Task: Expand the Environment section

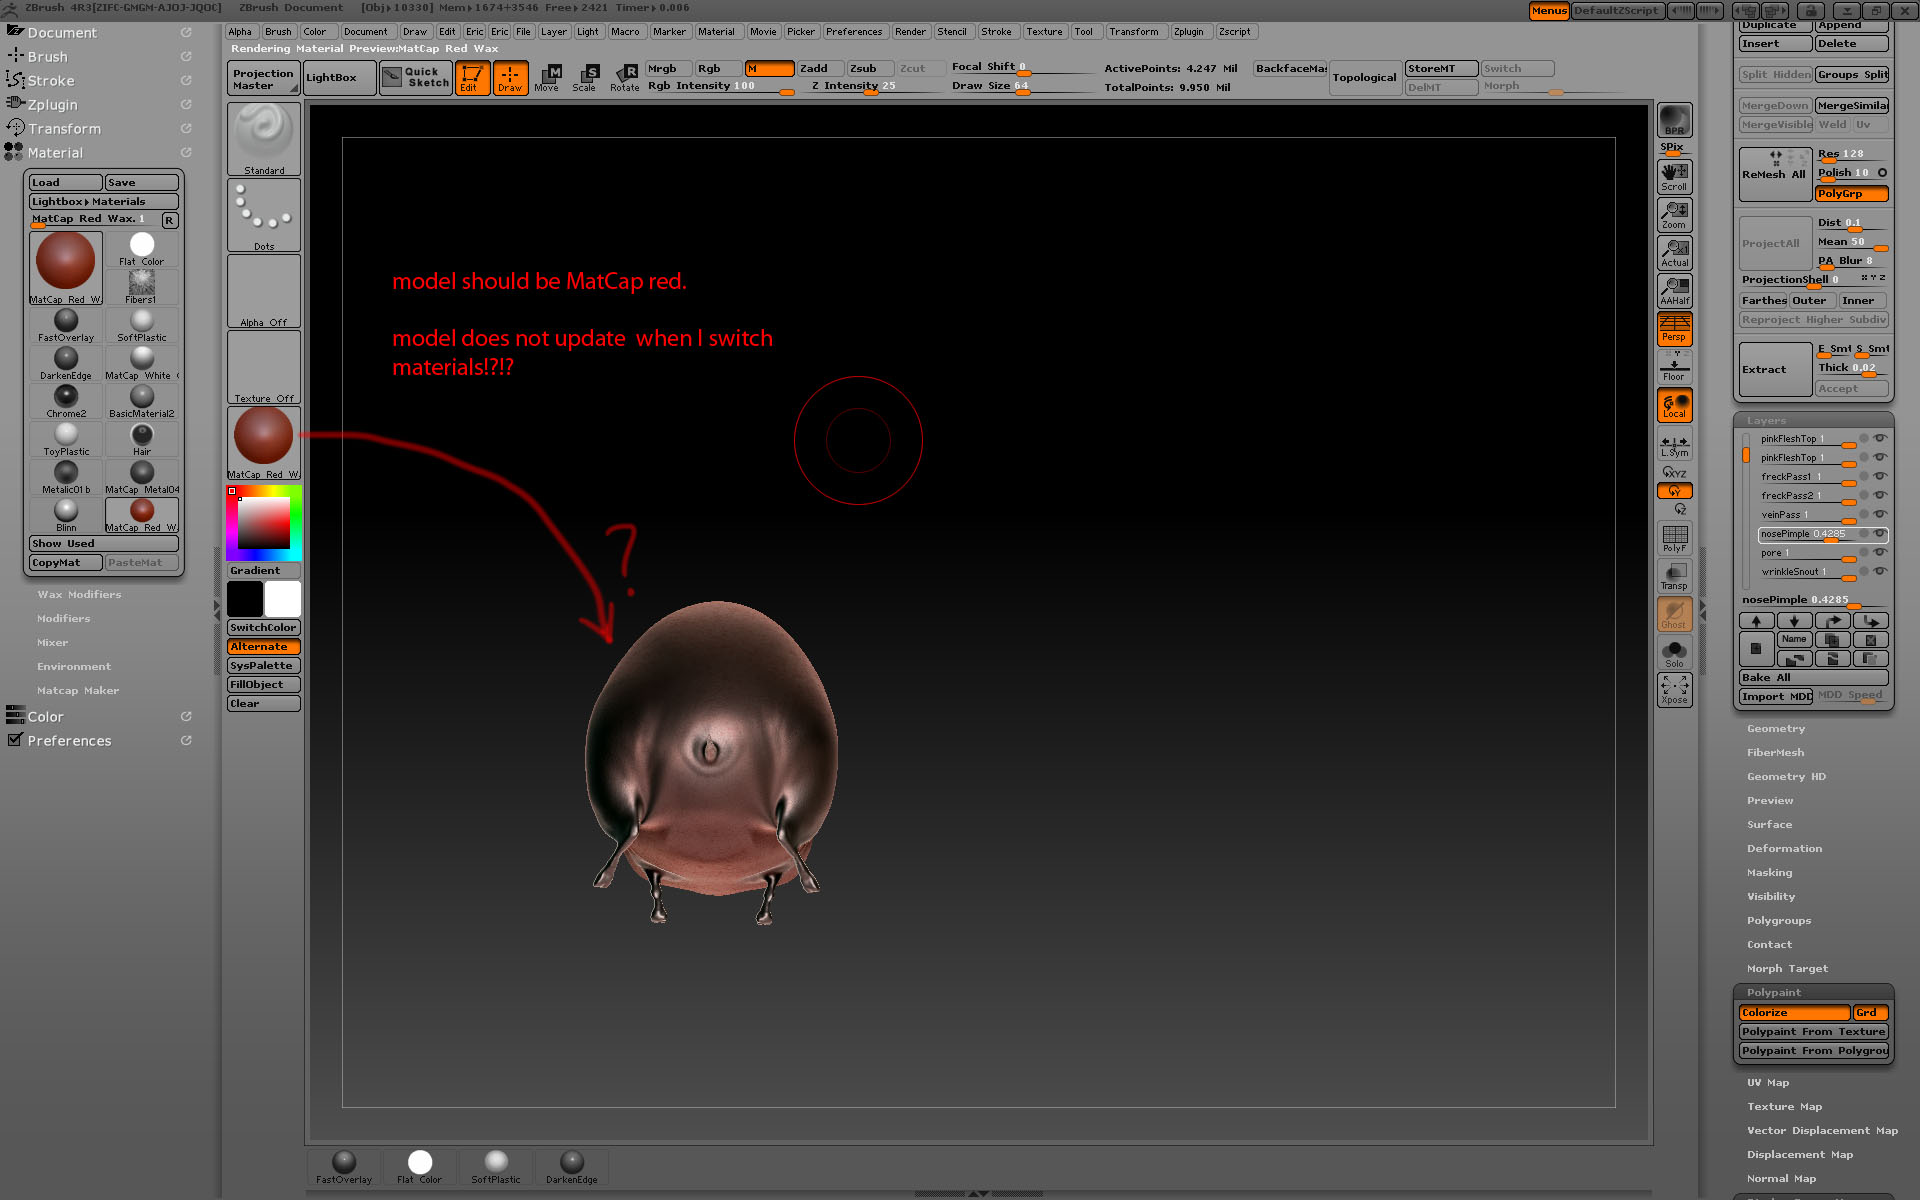Action: click(74, 667)
